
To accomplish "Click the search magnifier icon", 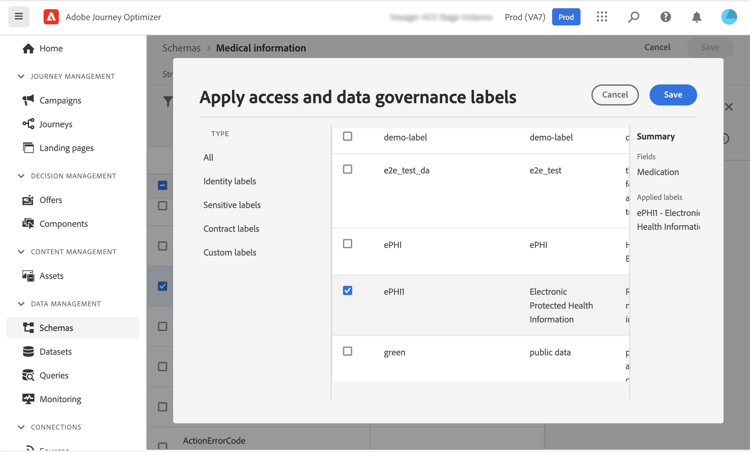I will [x=634, y=17].
